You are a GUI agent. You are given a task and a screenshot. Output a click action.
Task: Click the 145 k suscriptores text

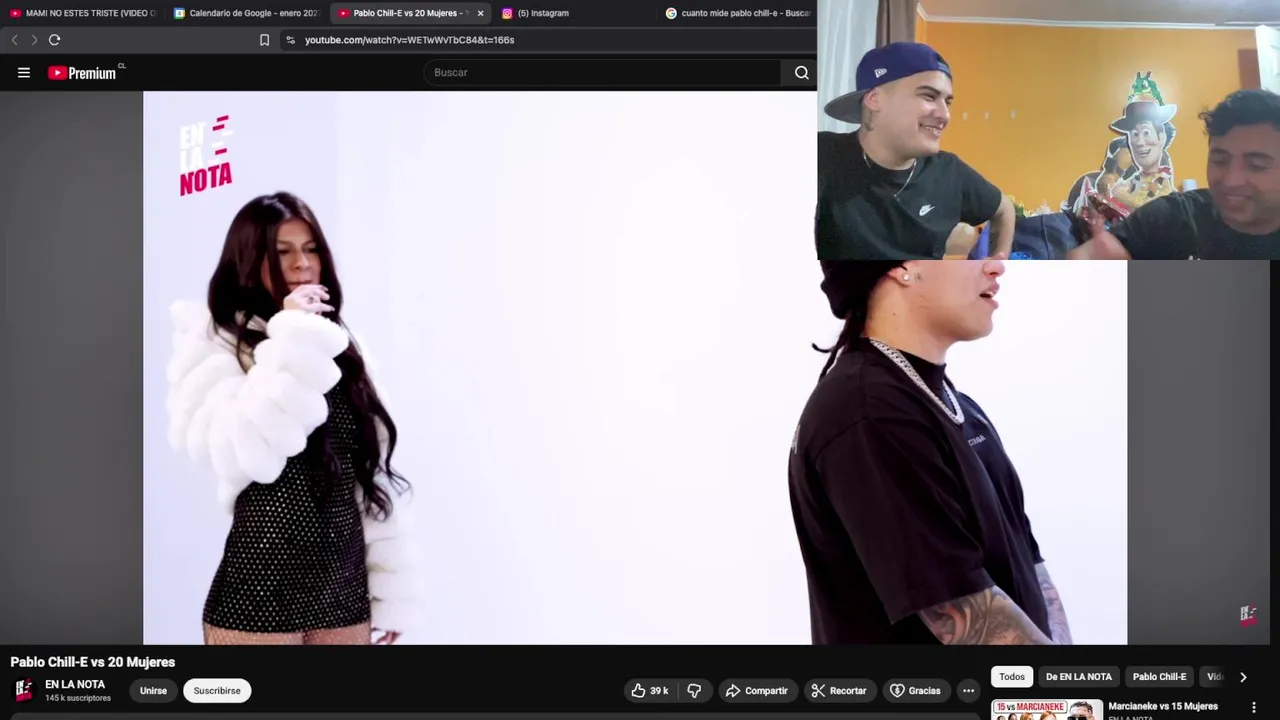[78, 698]
